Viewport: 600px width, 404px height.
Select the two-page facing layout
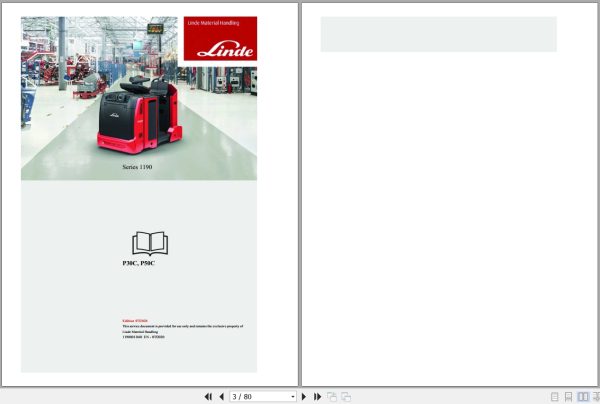[583, 397]
